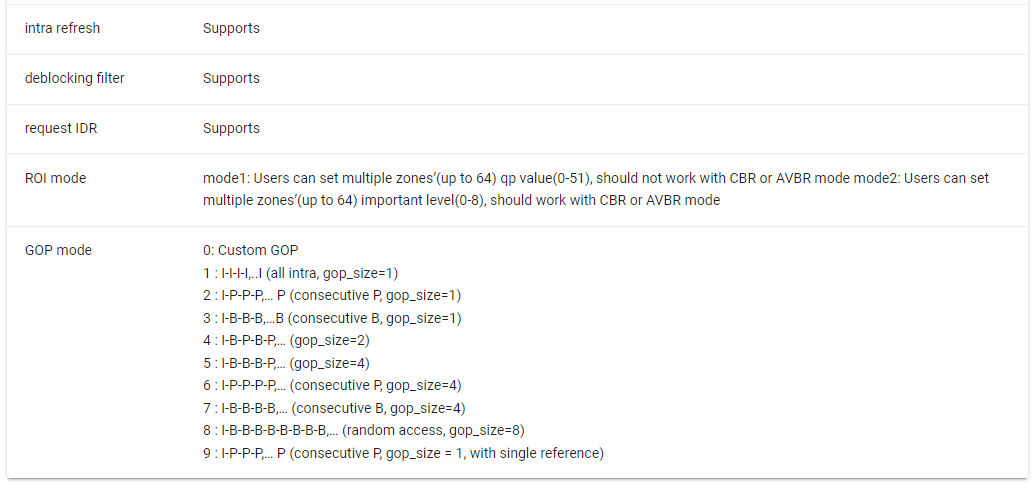The height and width of the screenshot is (490, 1033).
Task: Click GOP mode 5 'I-B-B-B-P' line
Action: pos(286,363)
